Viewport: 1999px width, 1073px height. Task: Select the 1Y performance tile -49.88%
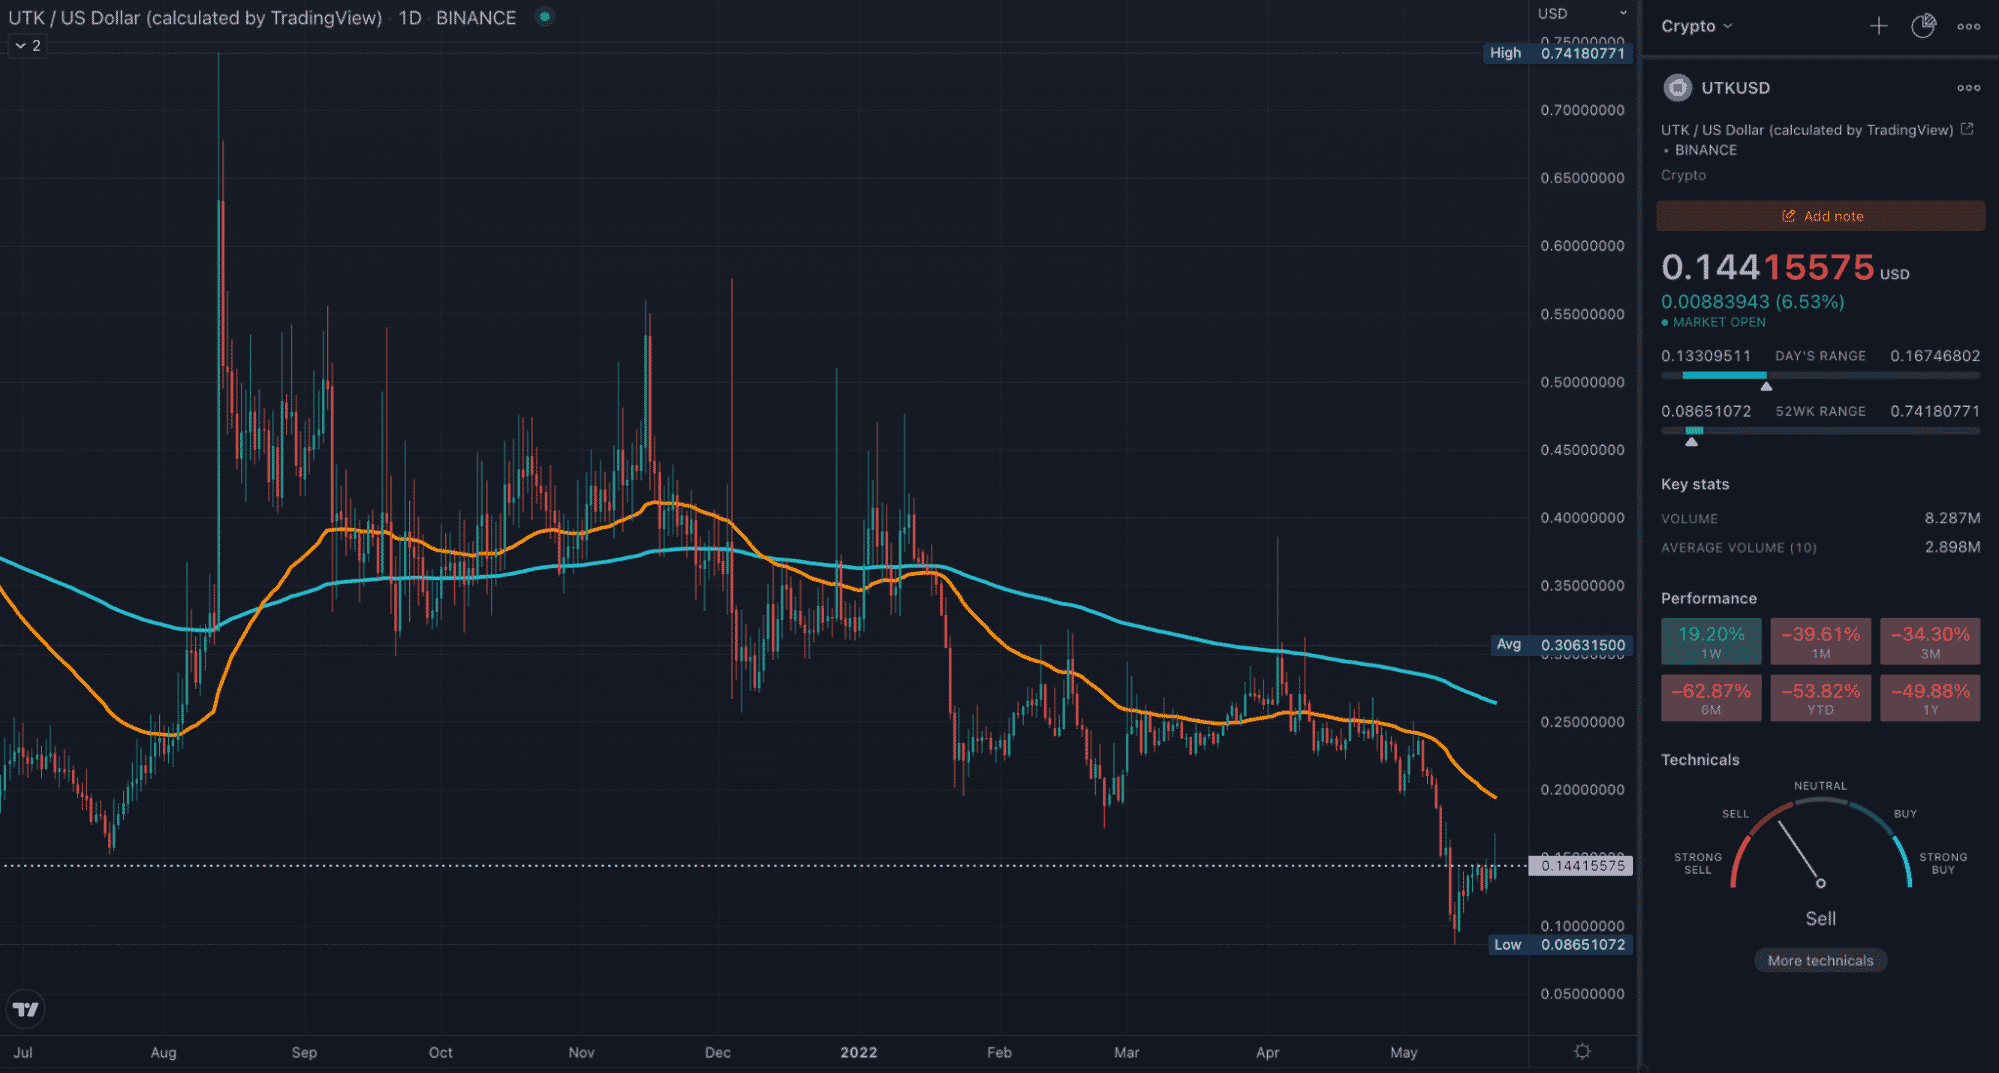click(1930, 698)
